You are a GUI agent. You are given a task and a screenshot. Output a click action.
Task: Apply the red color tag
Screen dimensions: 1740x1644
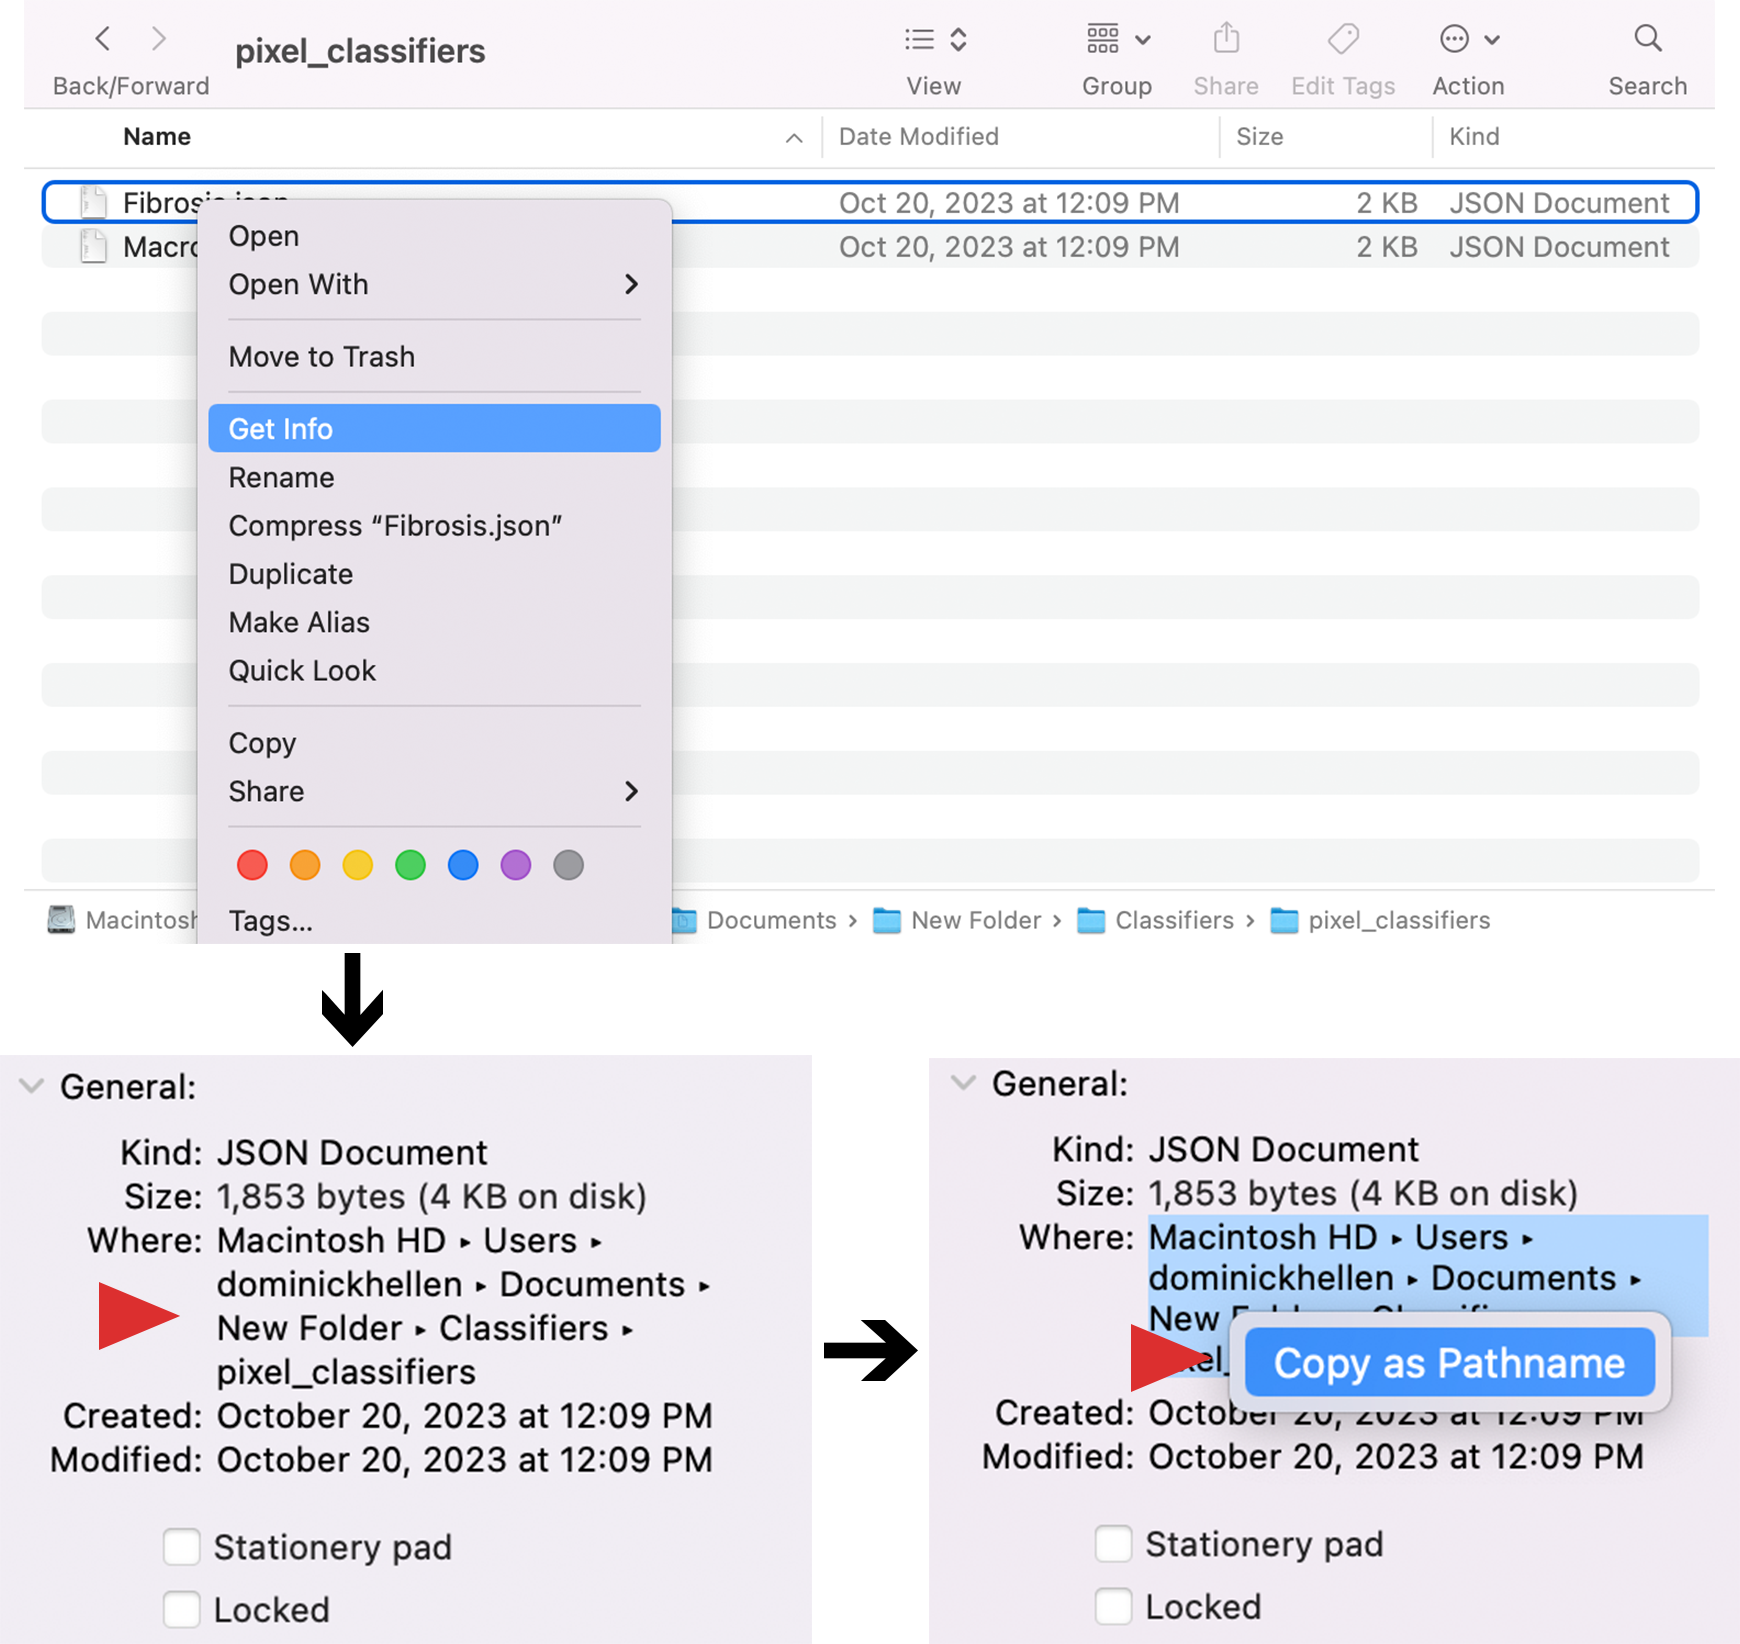[252, 865]
